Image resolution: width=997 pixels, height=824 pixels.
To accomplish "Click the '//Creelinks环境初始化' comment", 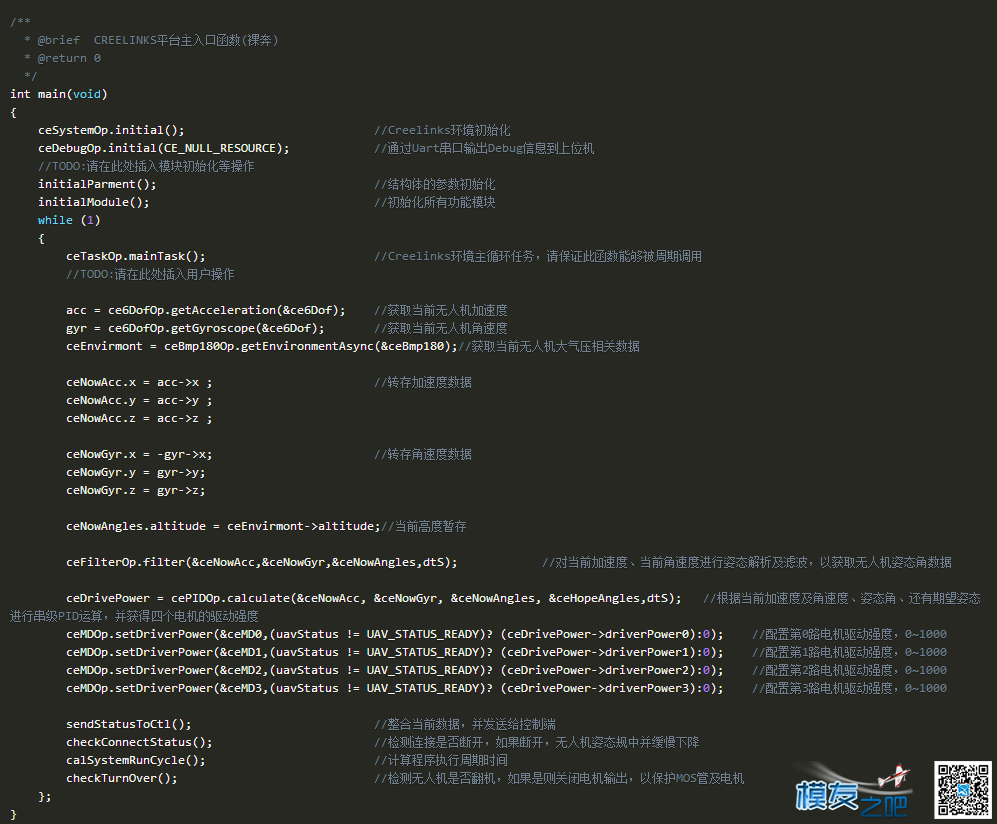I will (x=442, y=130).
